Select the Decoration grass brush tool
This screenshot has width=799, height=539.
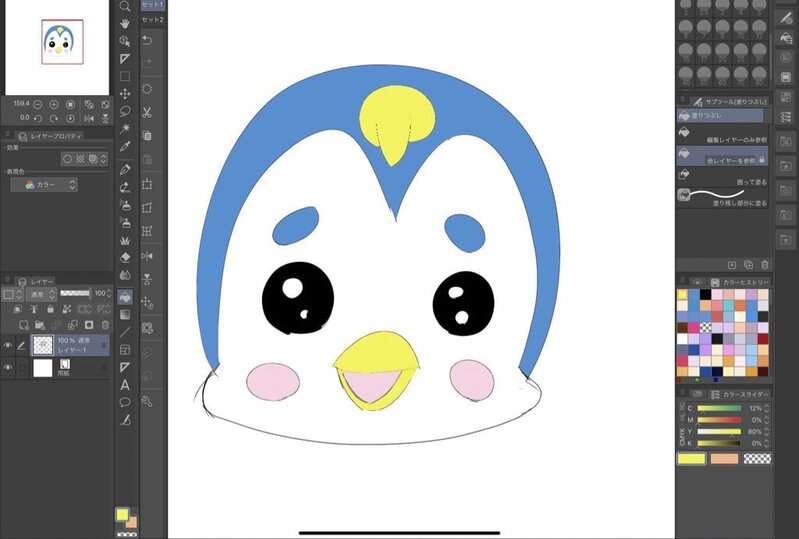pos(125,240)
